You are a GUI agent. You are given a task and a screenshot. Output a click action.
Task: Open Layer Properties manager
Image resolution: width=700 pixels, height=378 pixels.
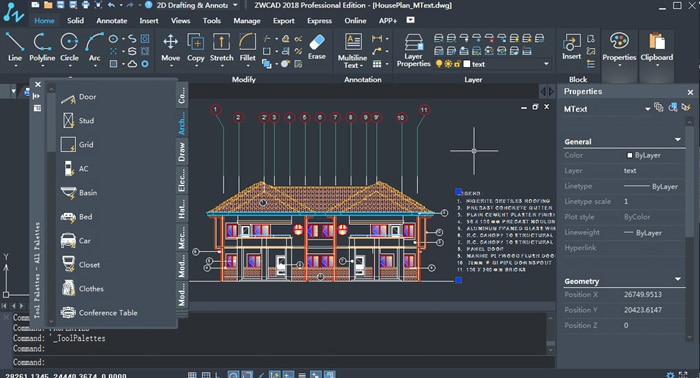(x=413, y=50)
